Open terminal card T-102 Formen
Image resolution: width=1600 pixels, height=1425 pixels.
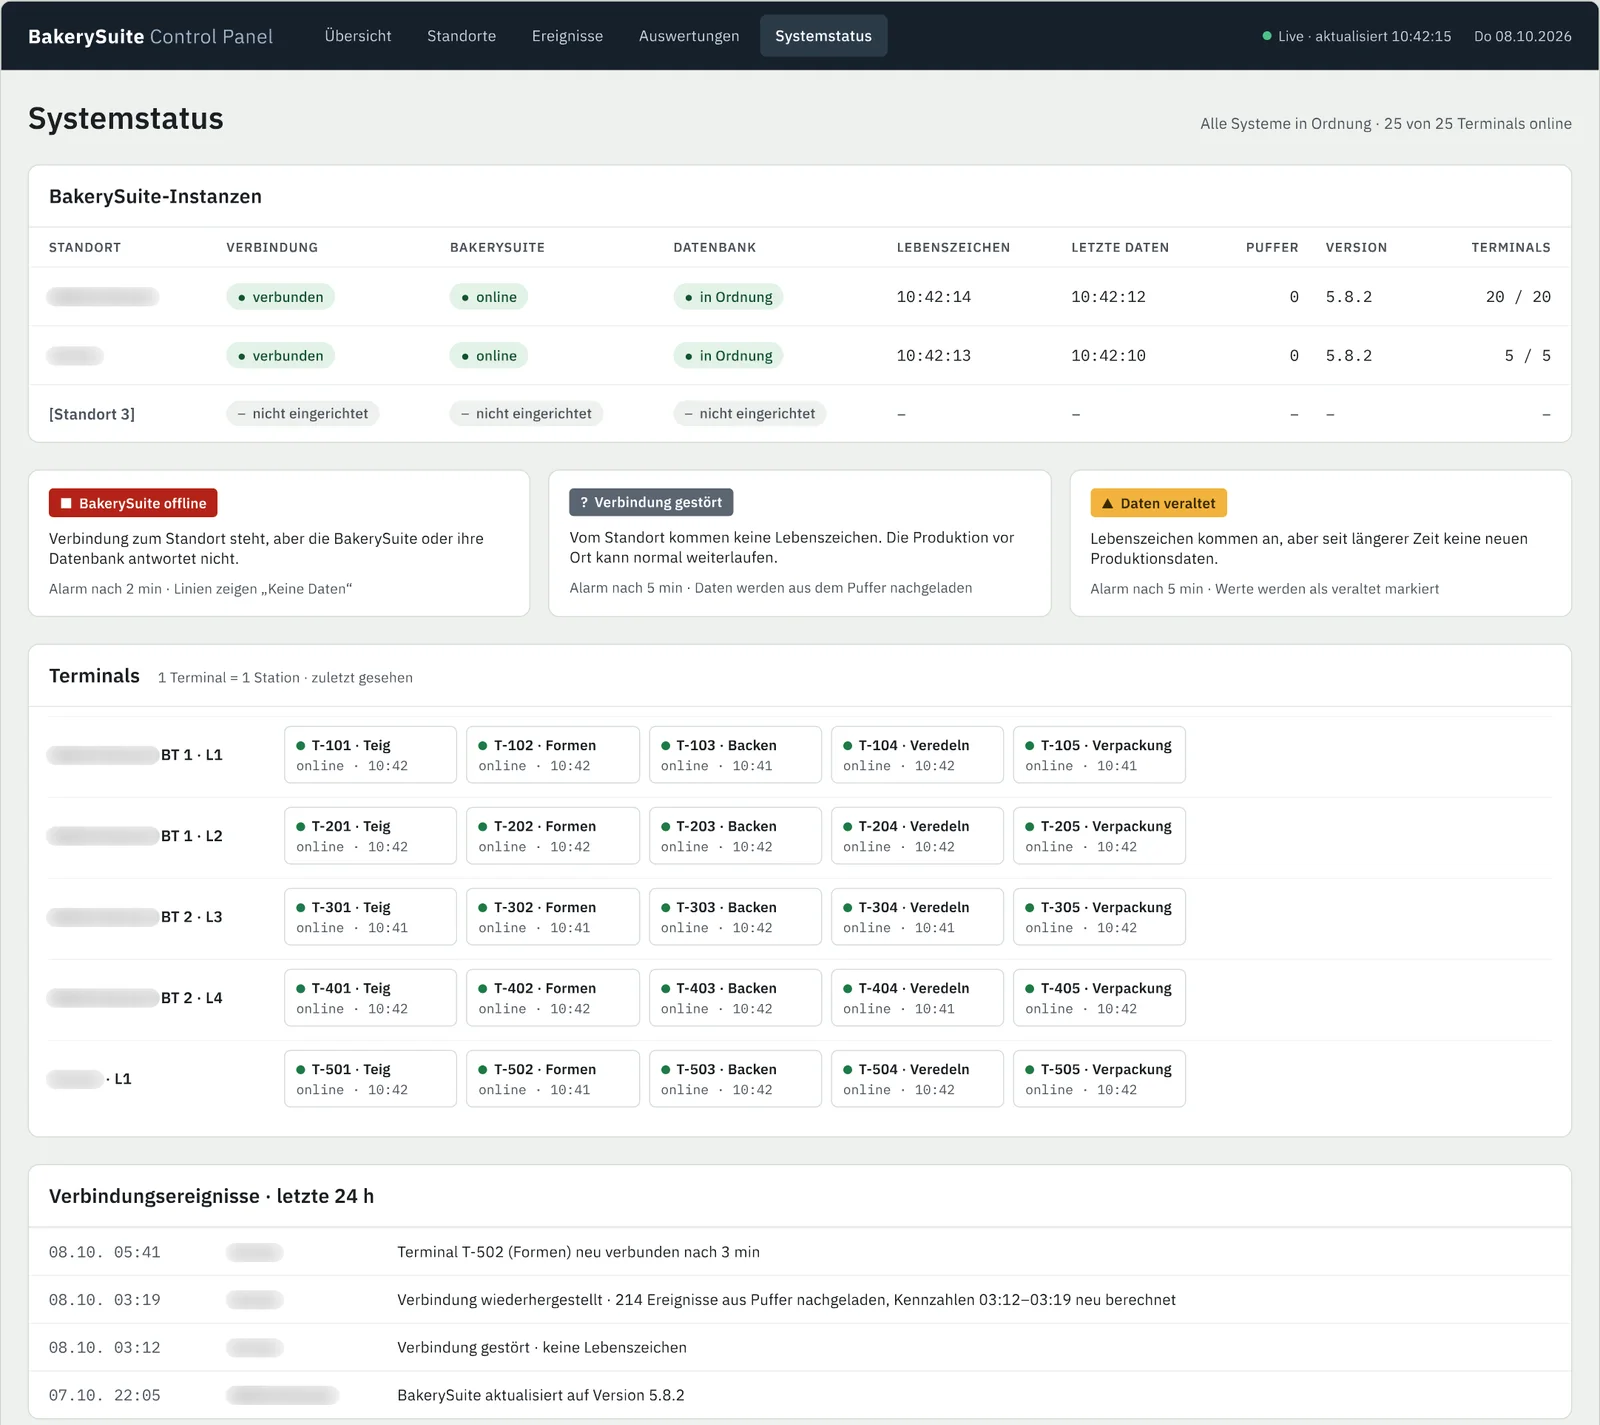click(x=552, y=755)
